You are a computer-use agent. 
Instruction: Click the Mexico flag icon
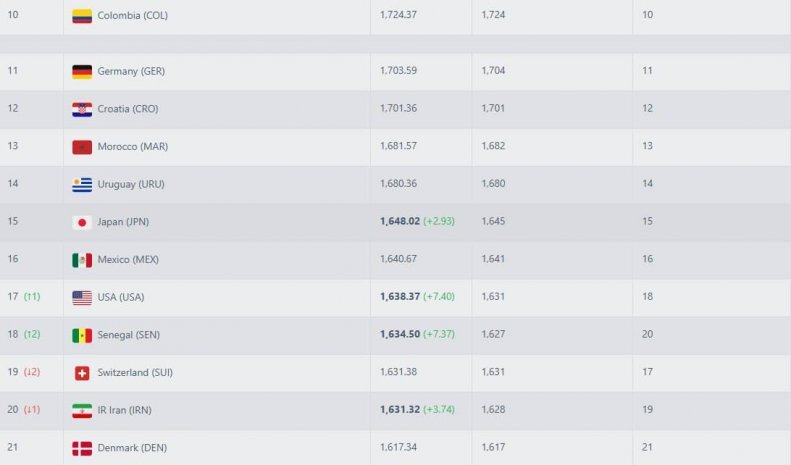point(82,260)
